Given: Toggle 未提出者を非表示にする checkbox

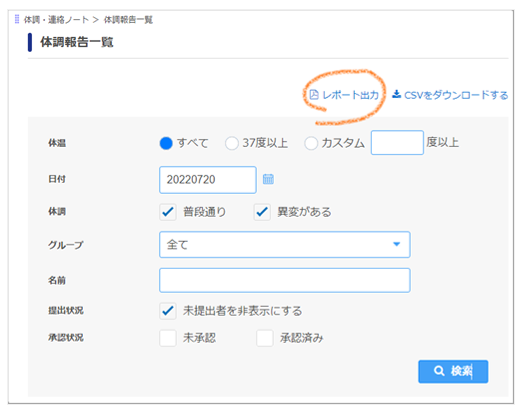Looking at the screenshot, I should point(168,311).
